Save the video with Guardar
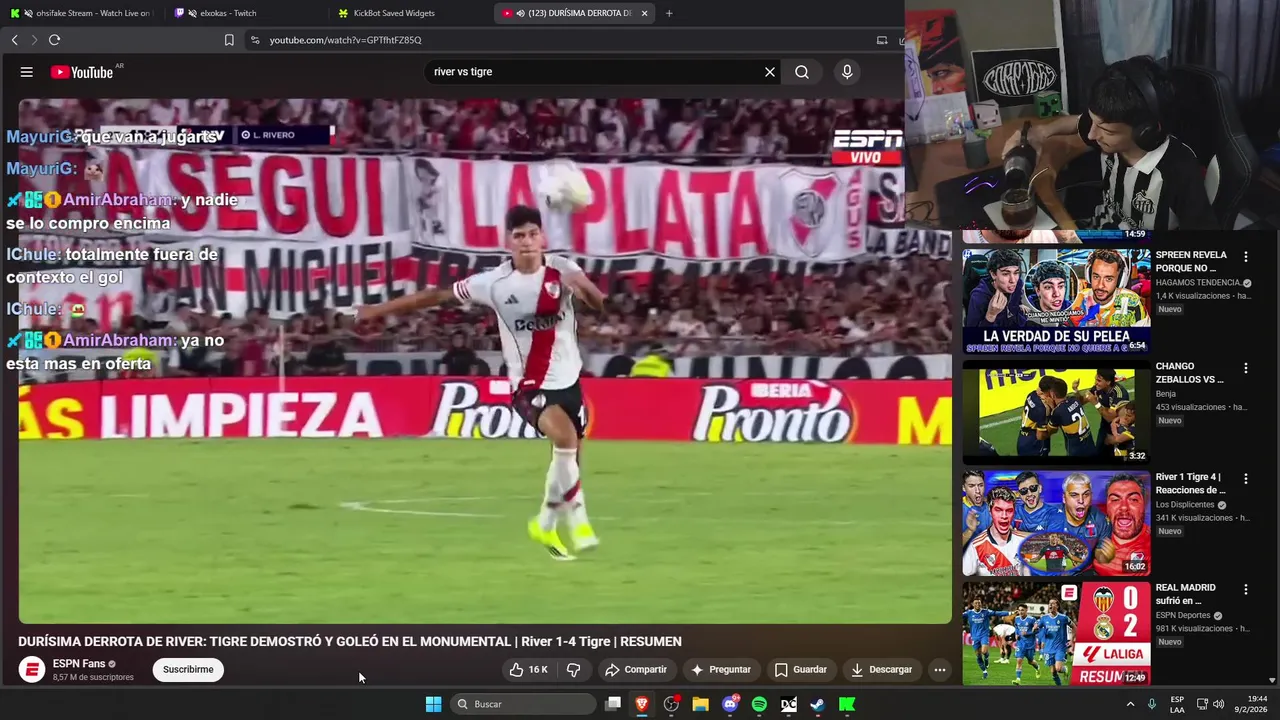 click(801, 670)
